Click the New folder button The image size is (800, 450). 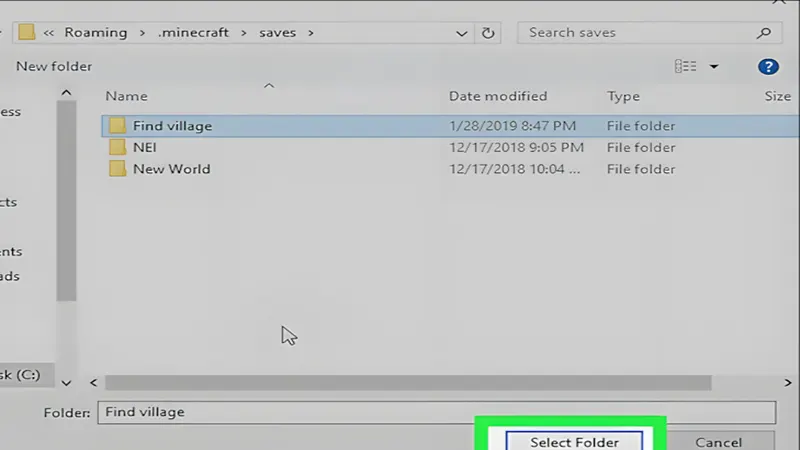point(54,66)
